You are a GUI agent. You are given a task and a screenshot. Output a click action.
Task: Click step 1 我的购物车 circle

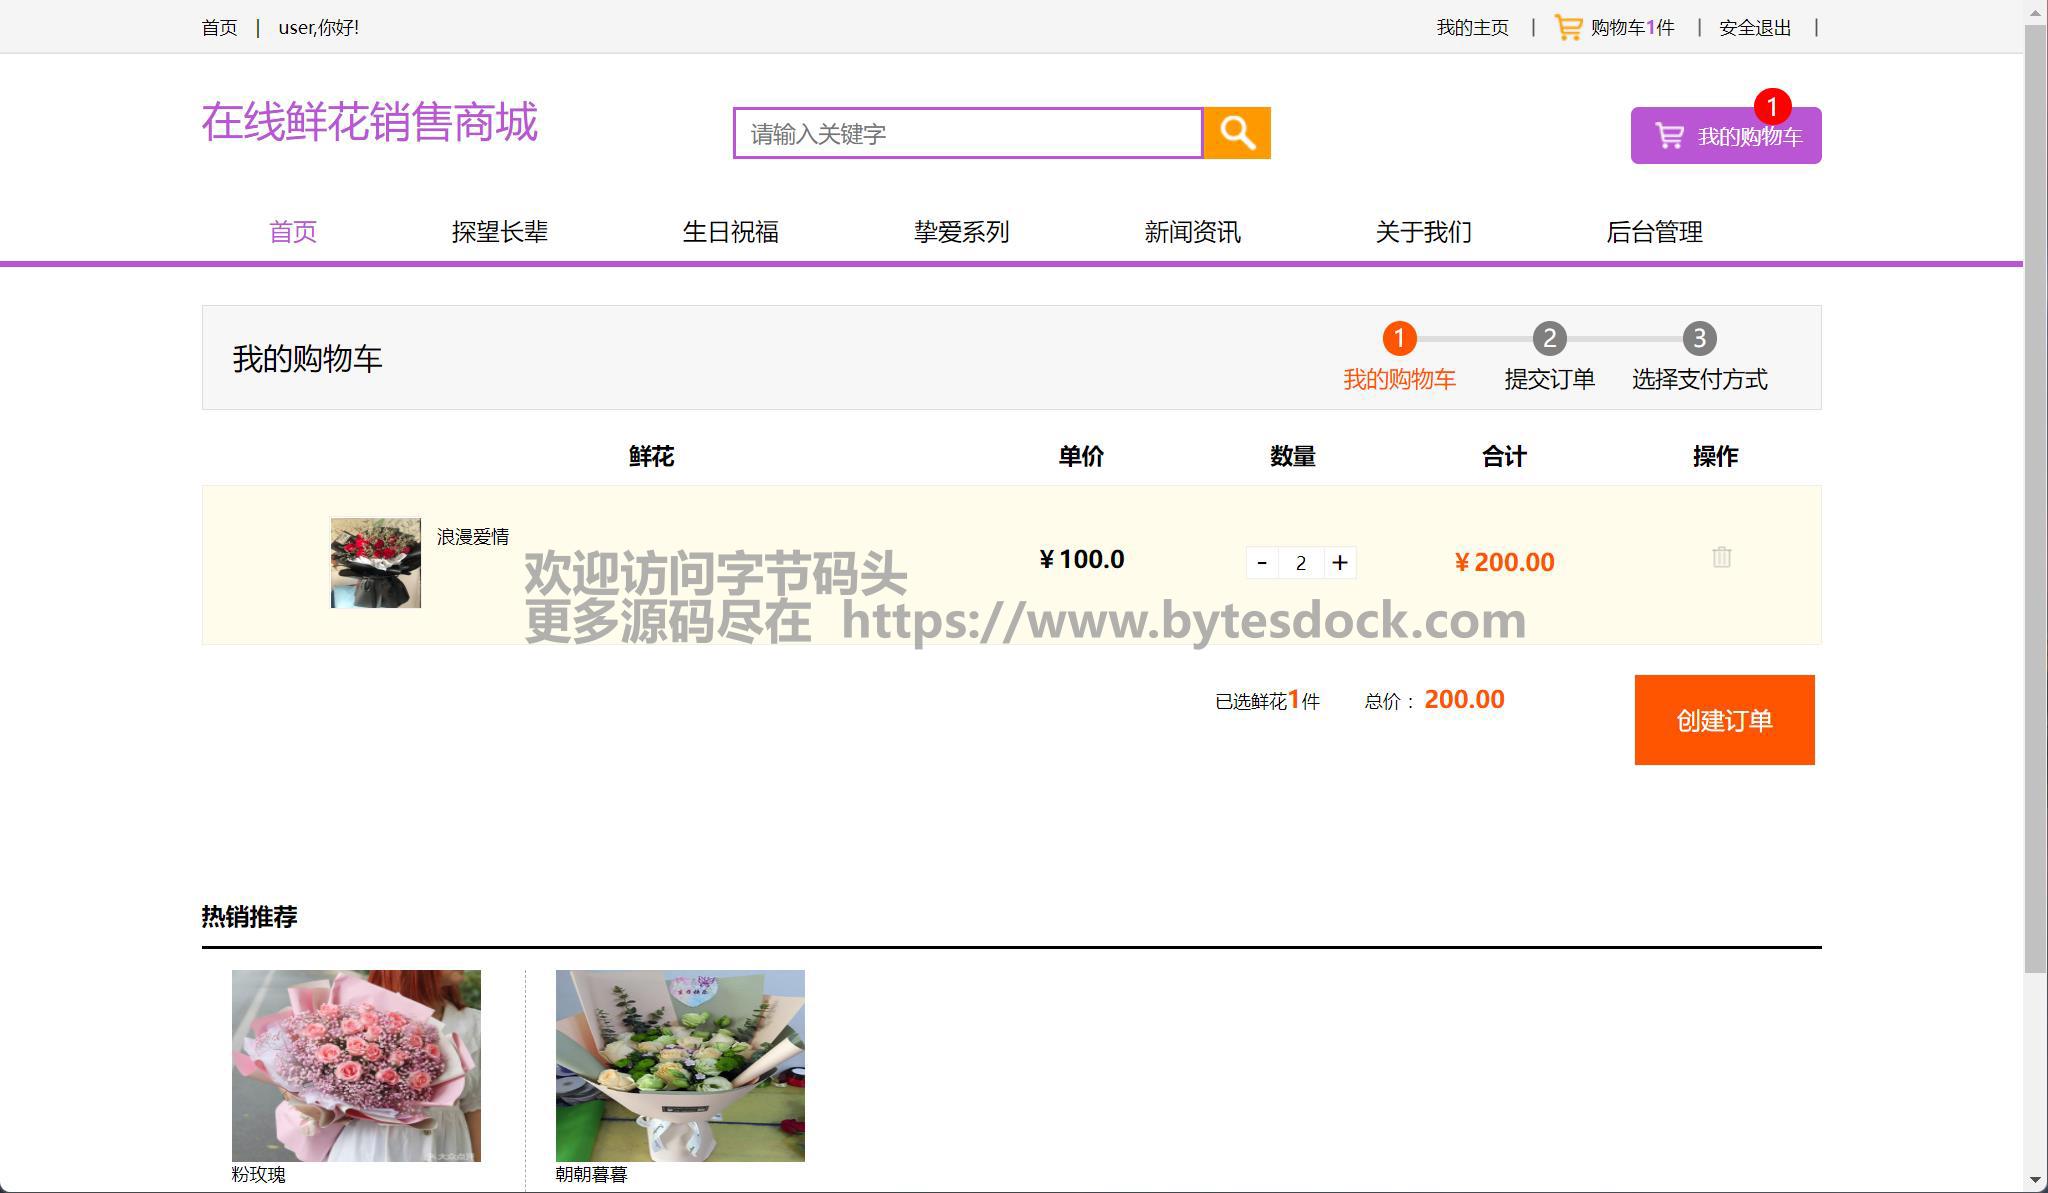tap(1399, 338)
